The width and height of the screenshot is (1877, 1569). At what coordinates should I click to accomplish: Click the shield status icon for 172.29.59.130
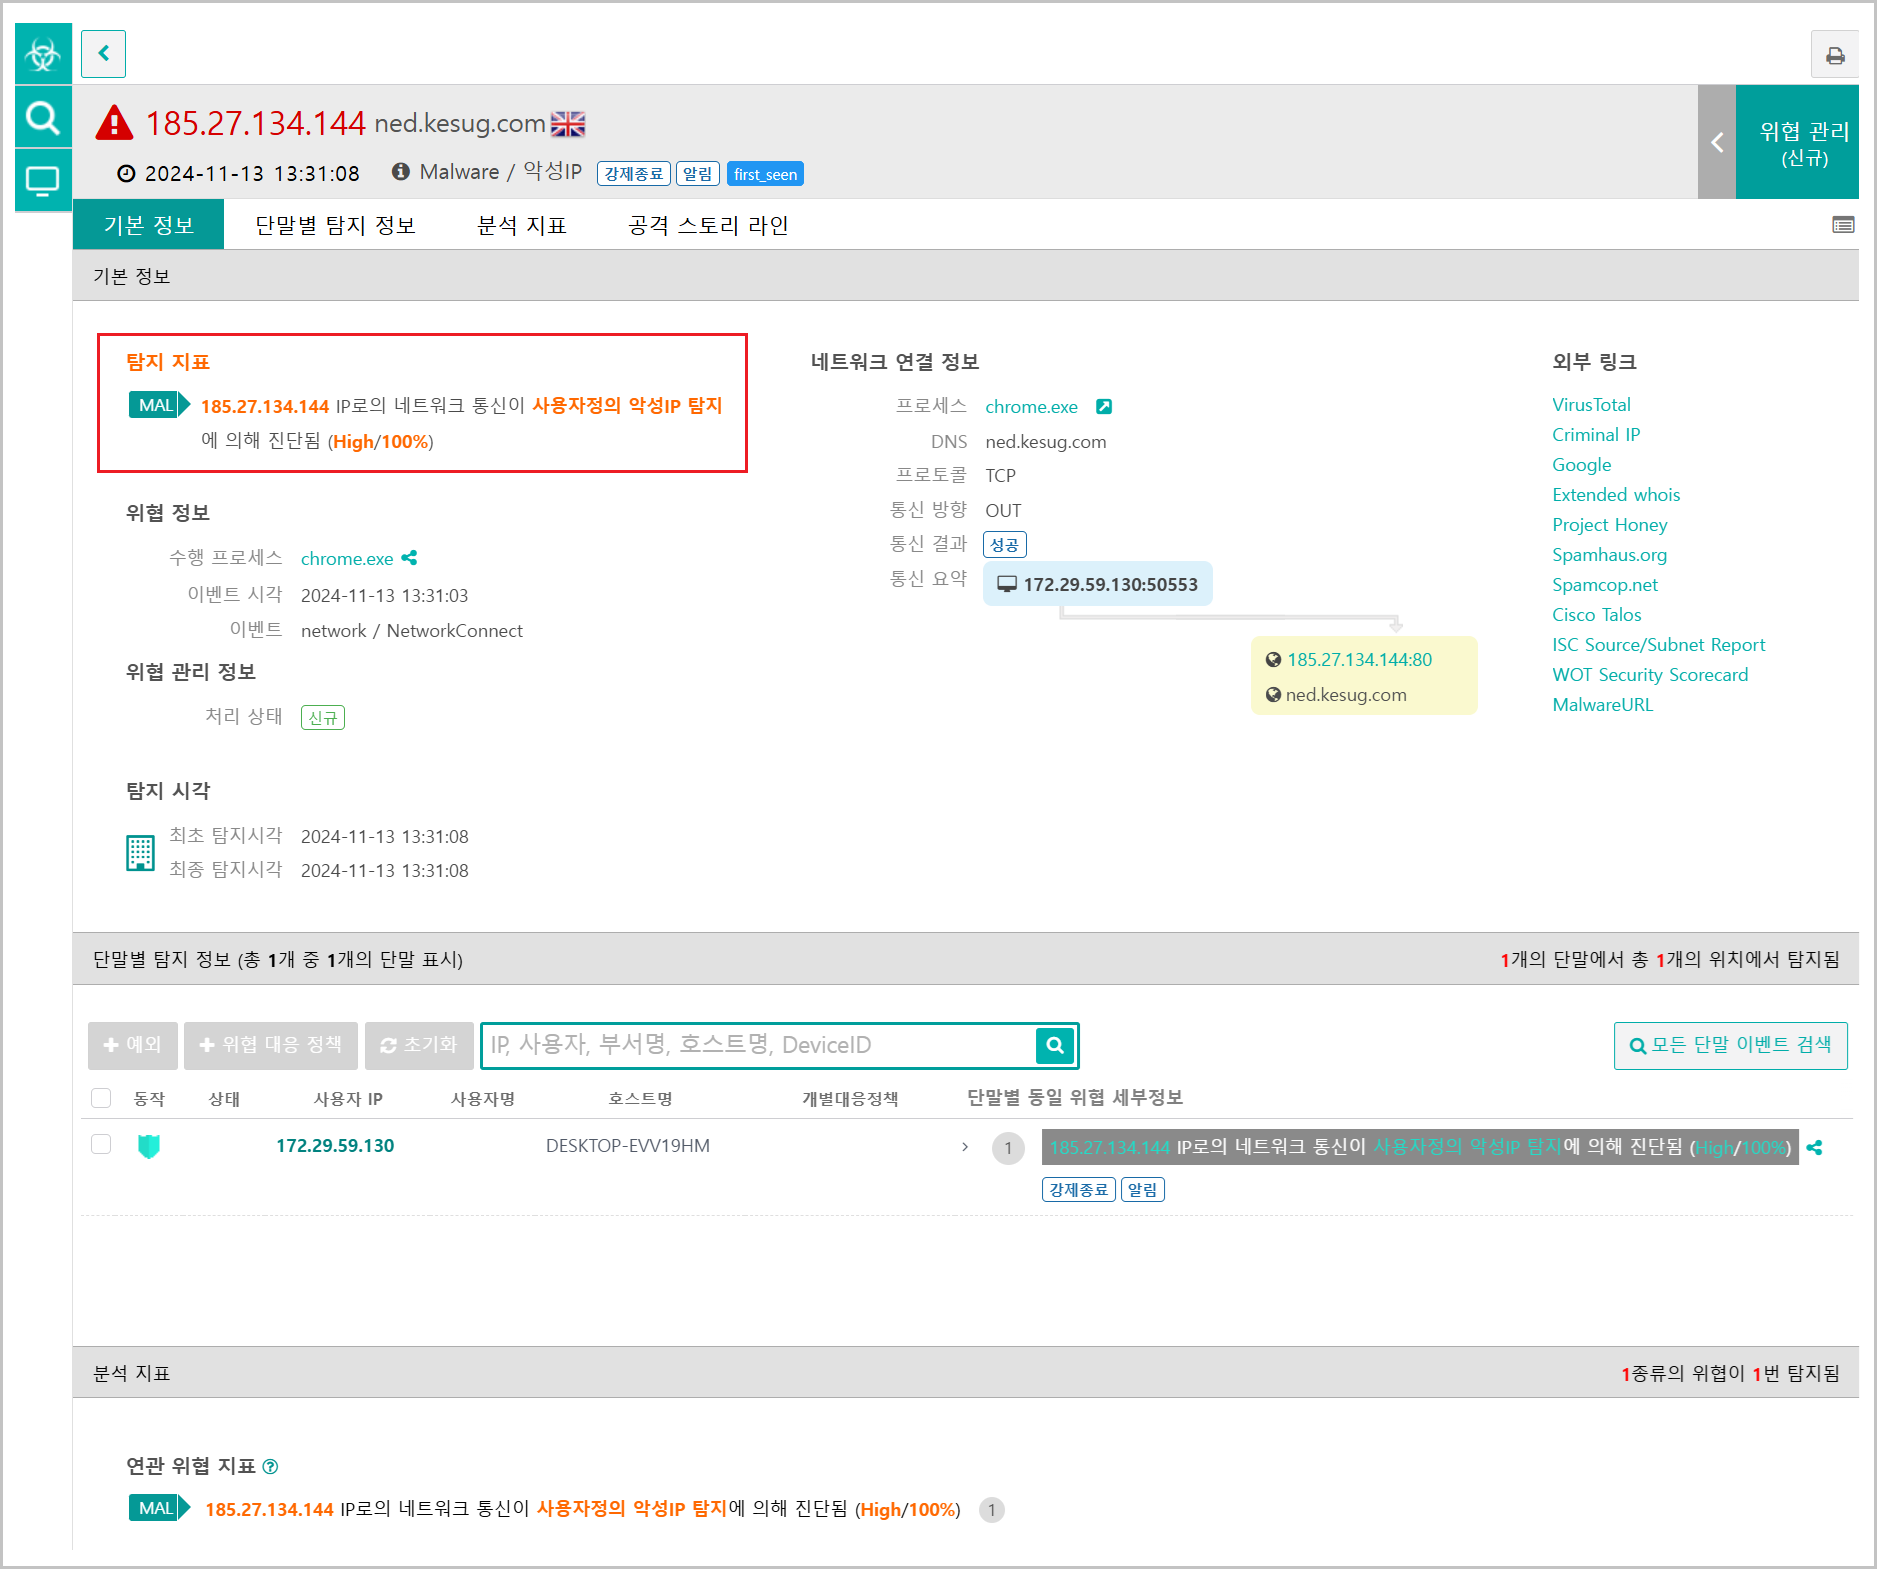pyautogui.click(x=149, y=1146)
